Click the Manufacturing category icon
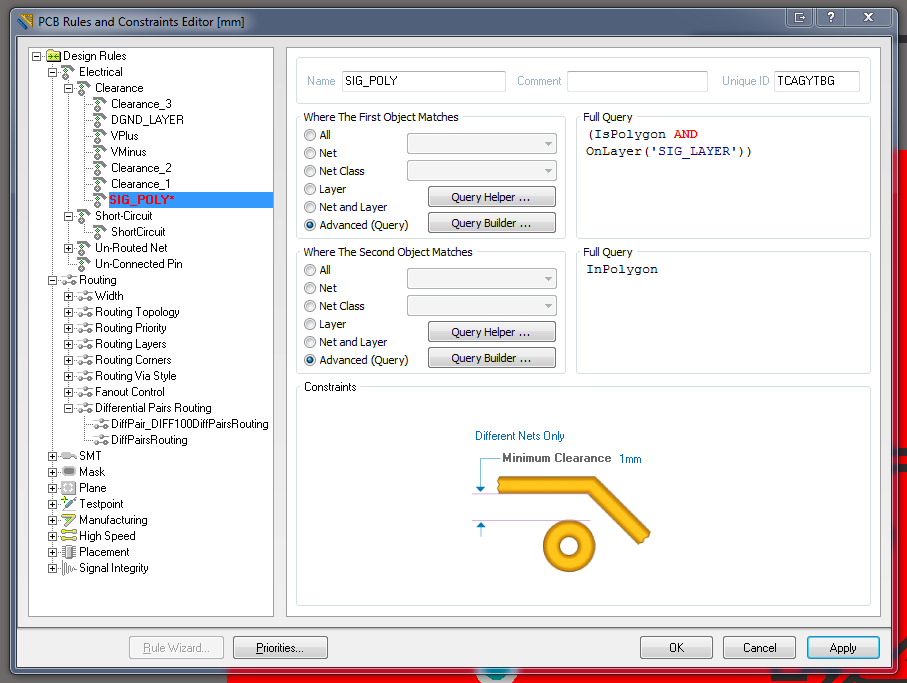The height and width of the screenshot is (683, 907). [x=69, y=520]
